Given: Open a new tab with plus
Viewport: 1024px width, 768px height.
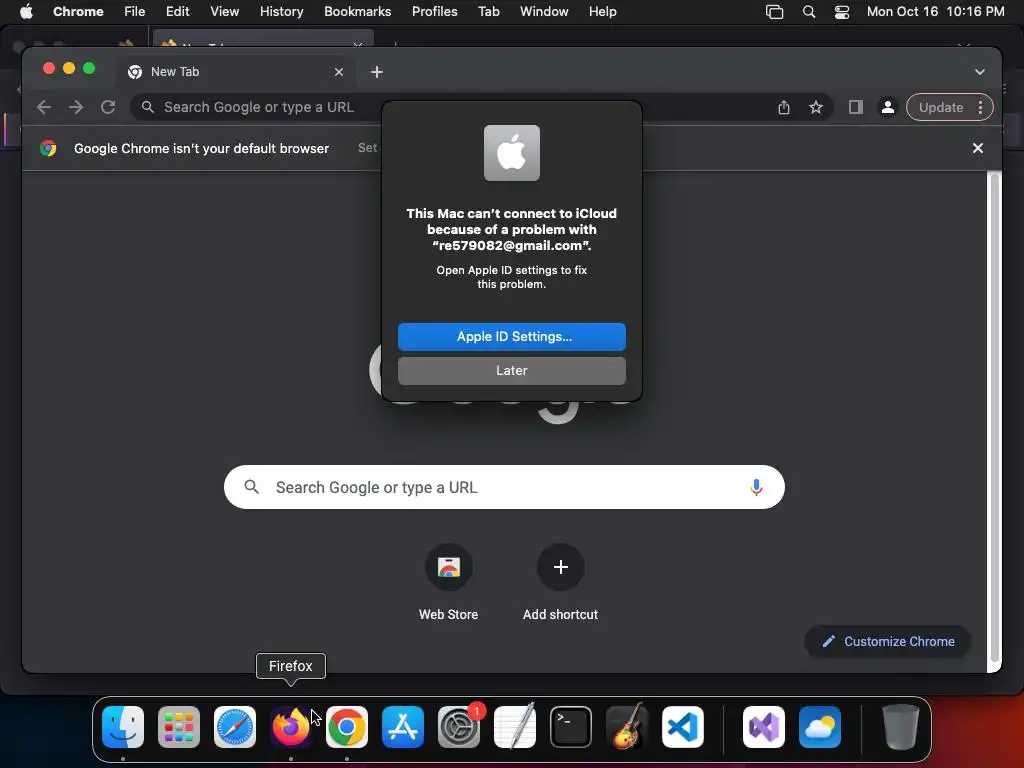Looking at the screenshot, I should 377,72.
